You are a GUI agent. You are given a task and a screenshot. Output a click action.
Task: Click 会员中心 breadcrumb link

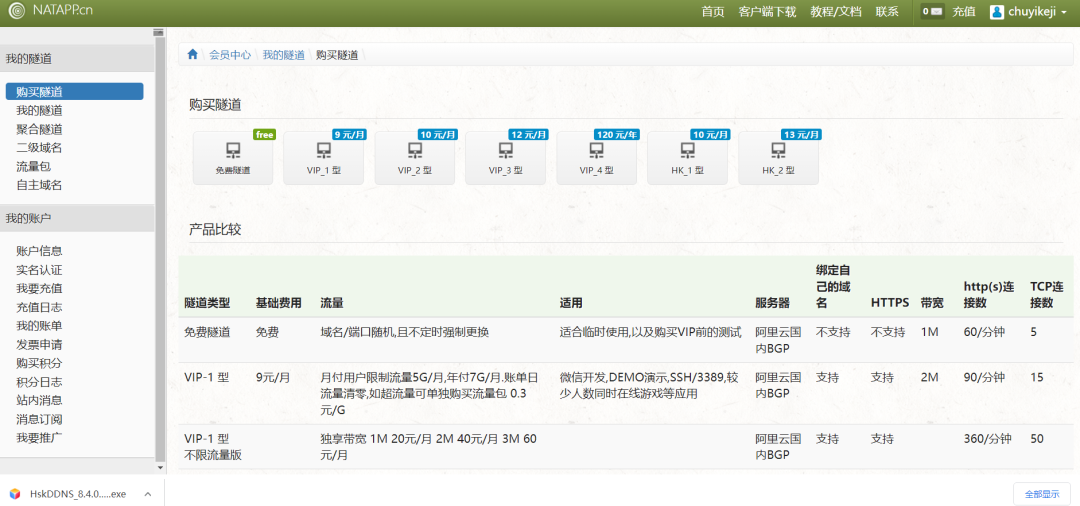(x=230, y=55)
